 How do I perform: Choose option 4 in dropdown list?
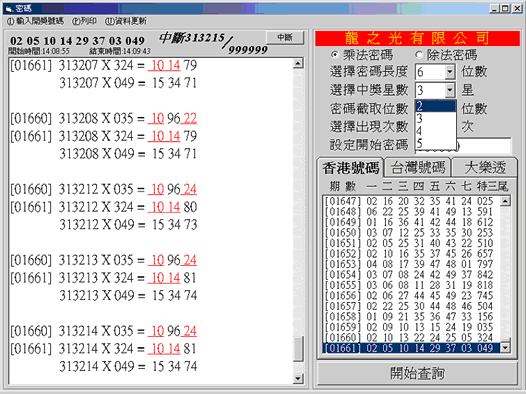pyautogui.click(x=435, y=131)
